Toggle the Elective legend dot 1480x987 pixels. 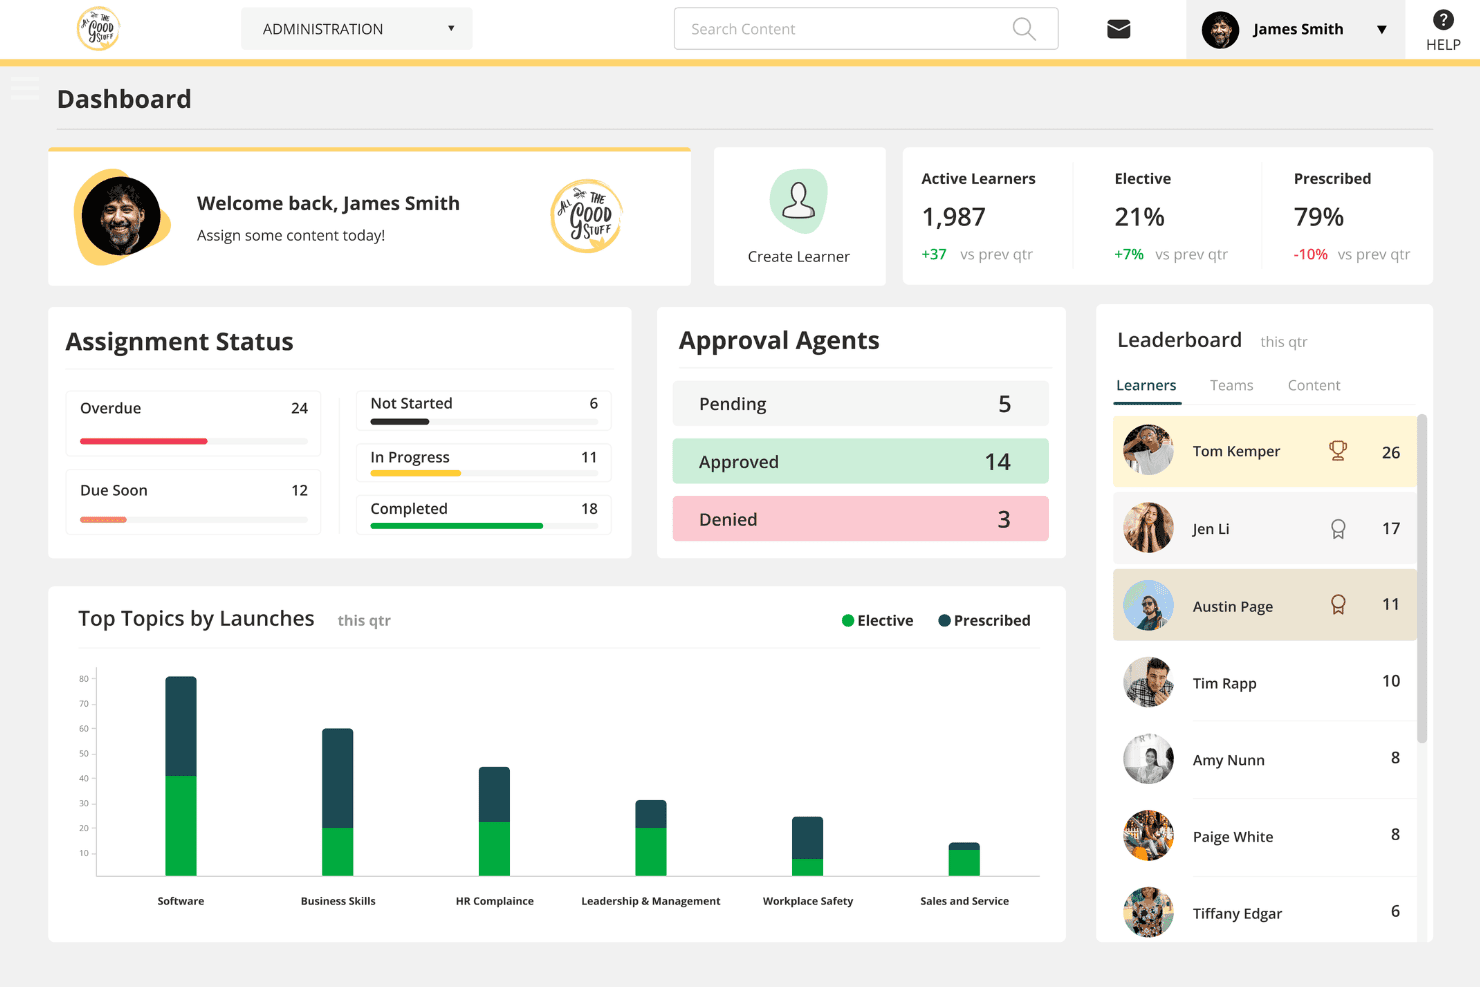(x=848, y=621)
